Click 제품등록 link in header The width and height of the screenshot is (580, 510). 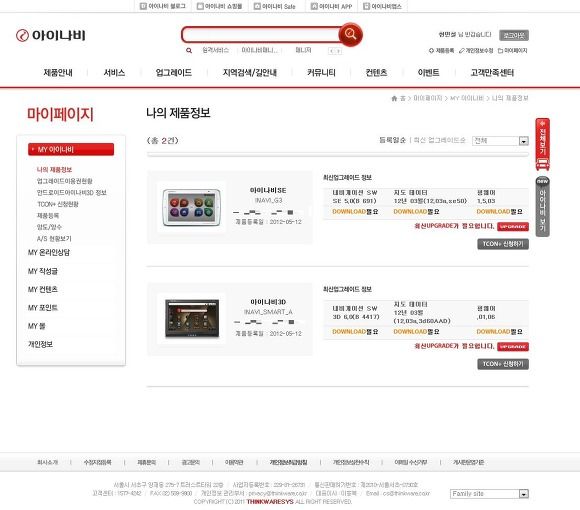441,51
